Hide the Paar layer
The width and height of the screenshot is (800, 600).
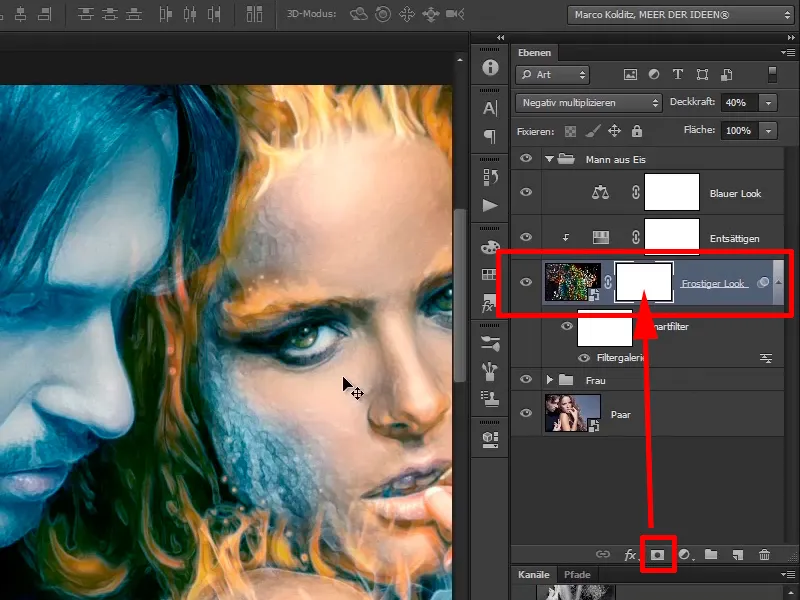(526, 413)
